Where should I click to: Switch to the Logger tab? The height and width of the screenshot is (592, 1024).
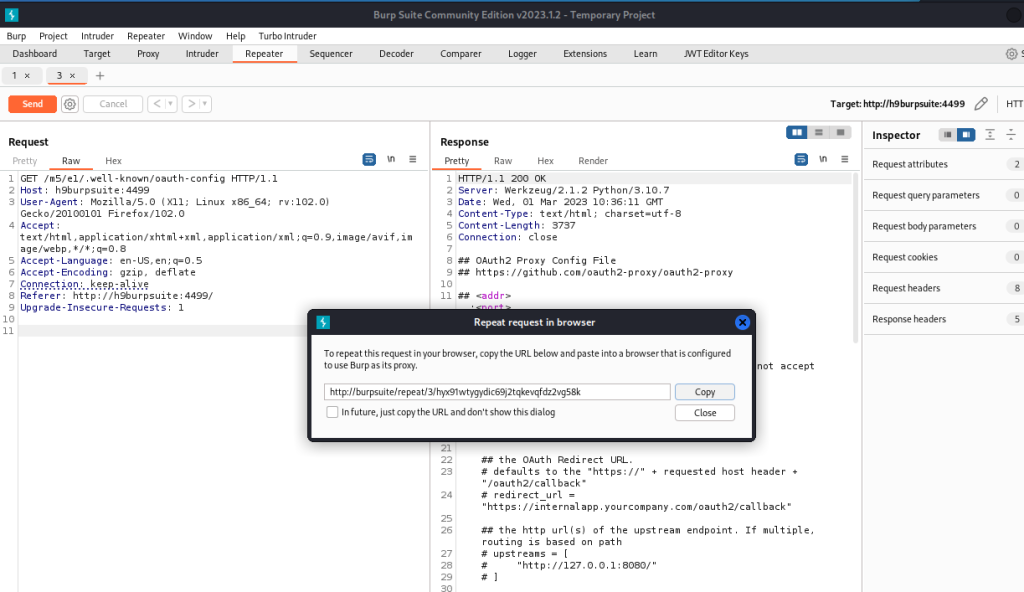pyautogui.click(x=522, y=54)
